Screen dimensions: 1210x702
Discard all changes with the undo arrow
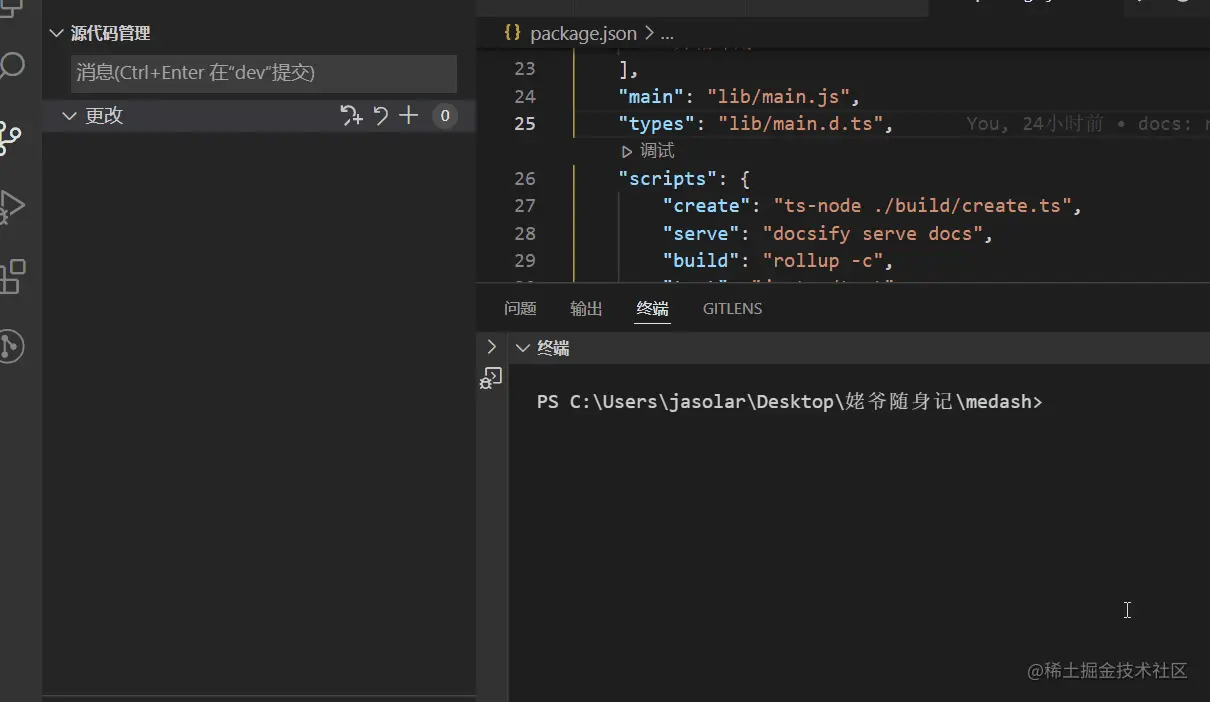coord(381,116)
